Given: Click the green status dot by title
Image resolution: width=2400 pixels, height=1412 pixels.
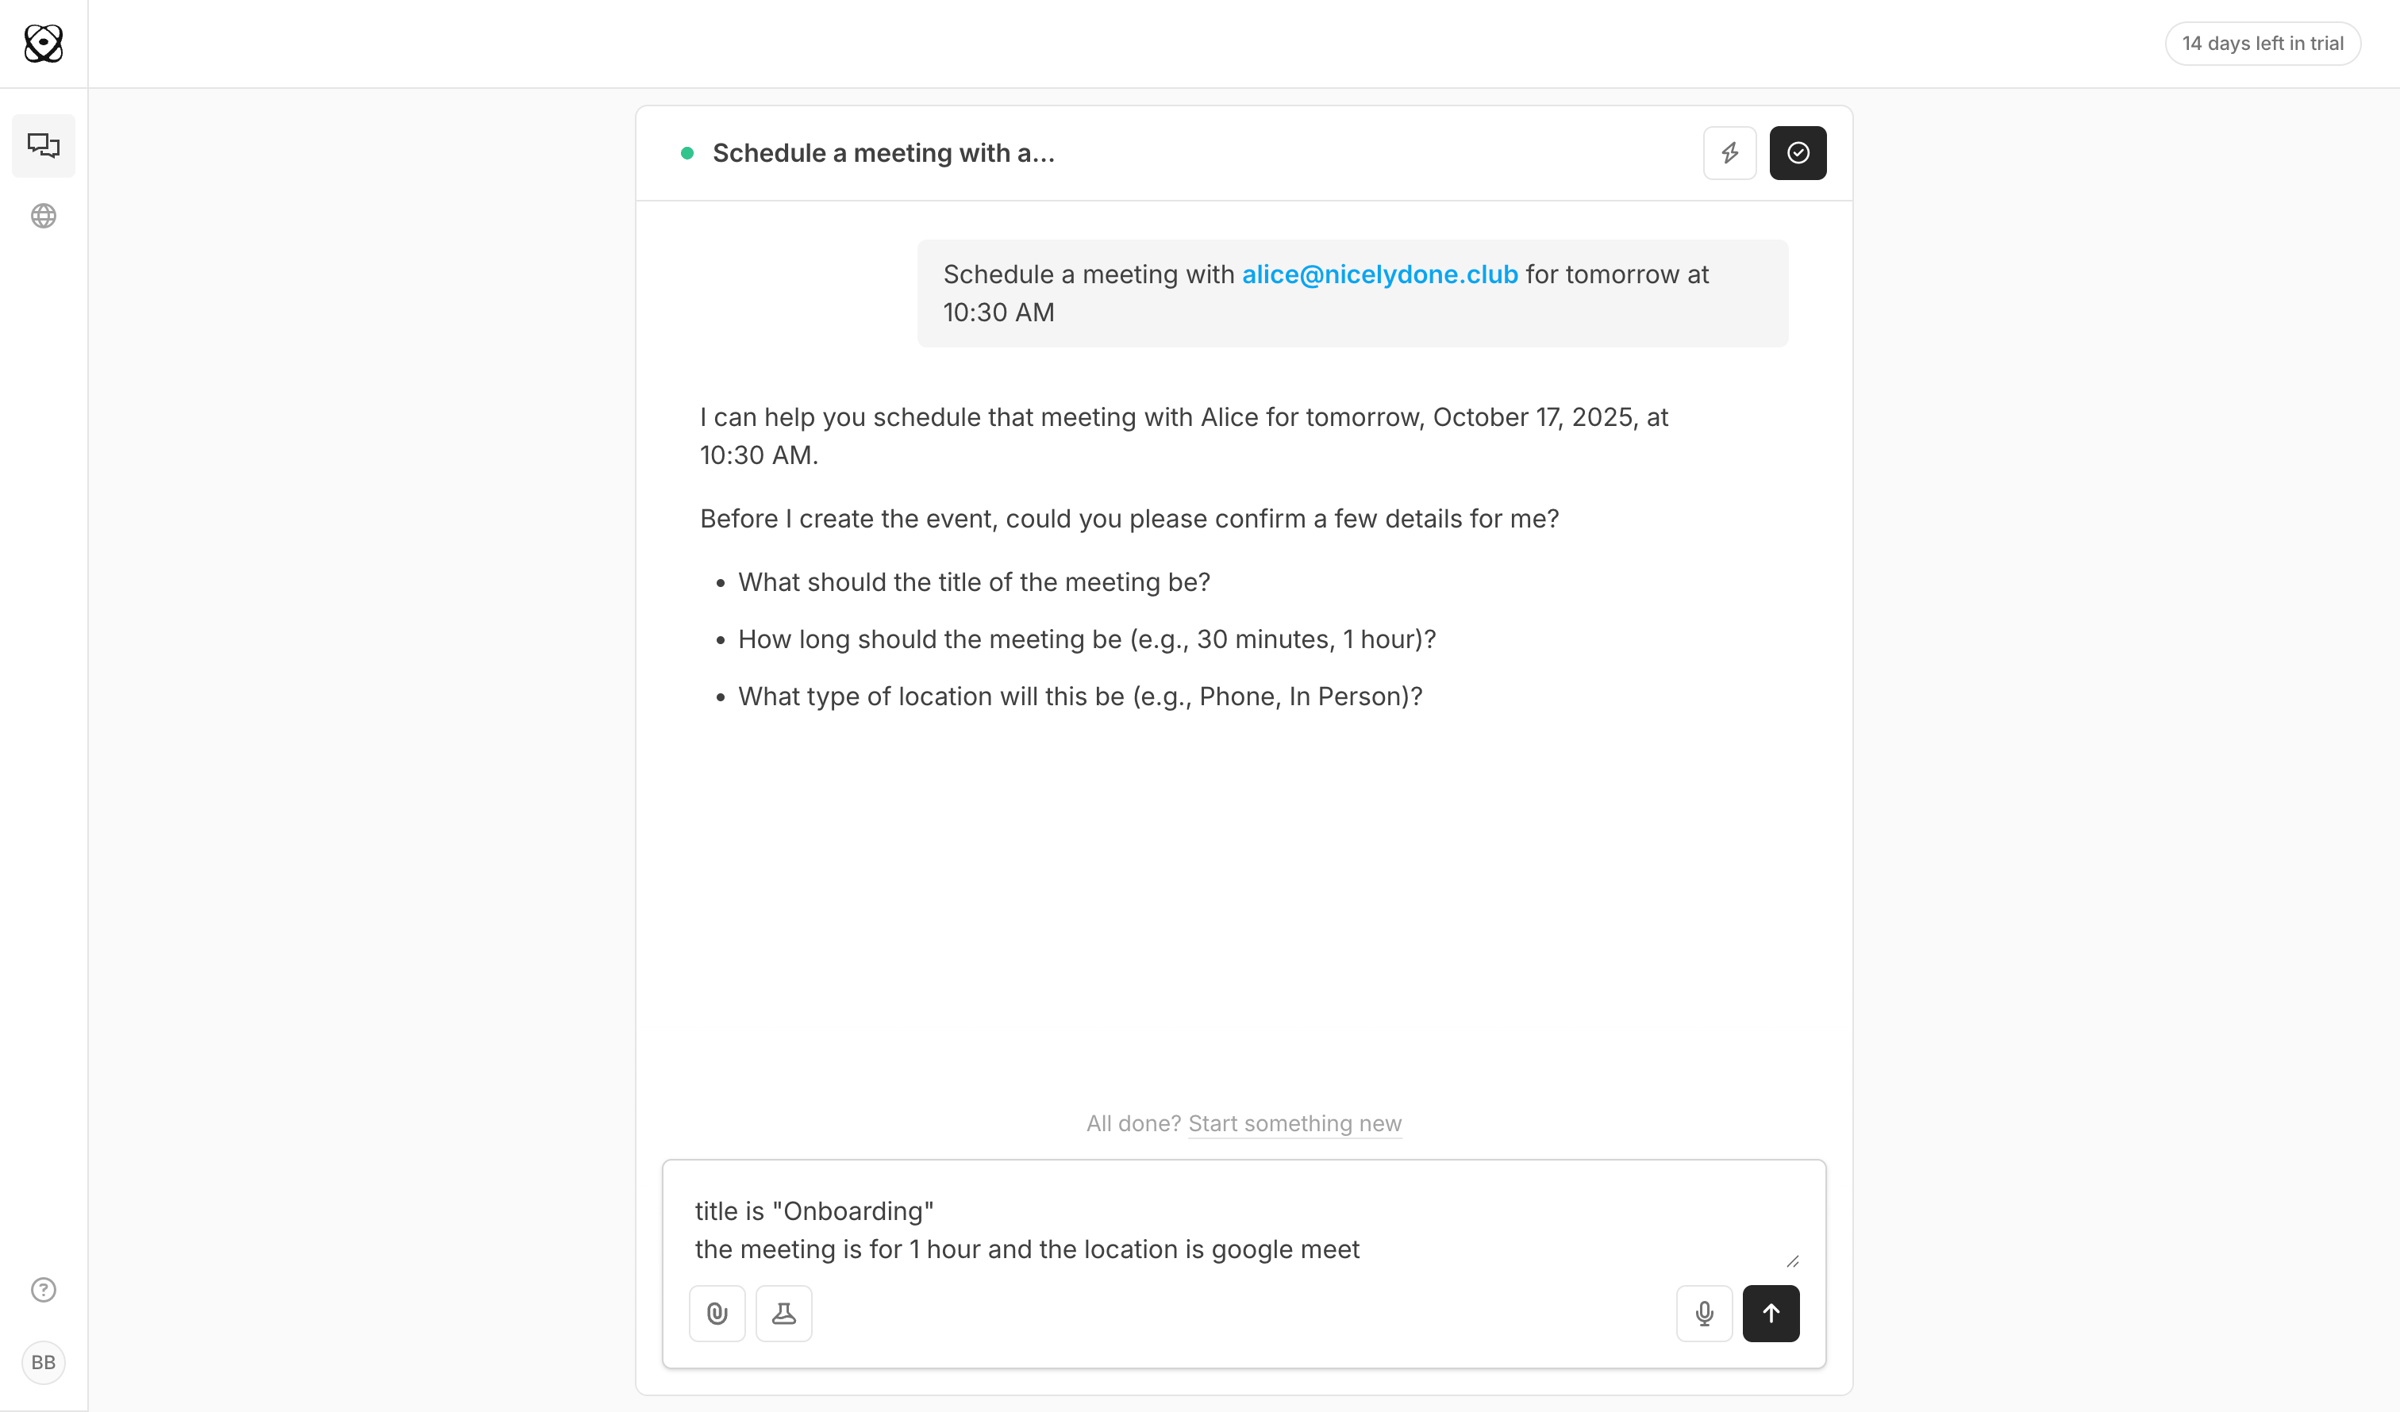Looking at the screenshot, I should (687, 153).
